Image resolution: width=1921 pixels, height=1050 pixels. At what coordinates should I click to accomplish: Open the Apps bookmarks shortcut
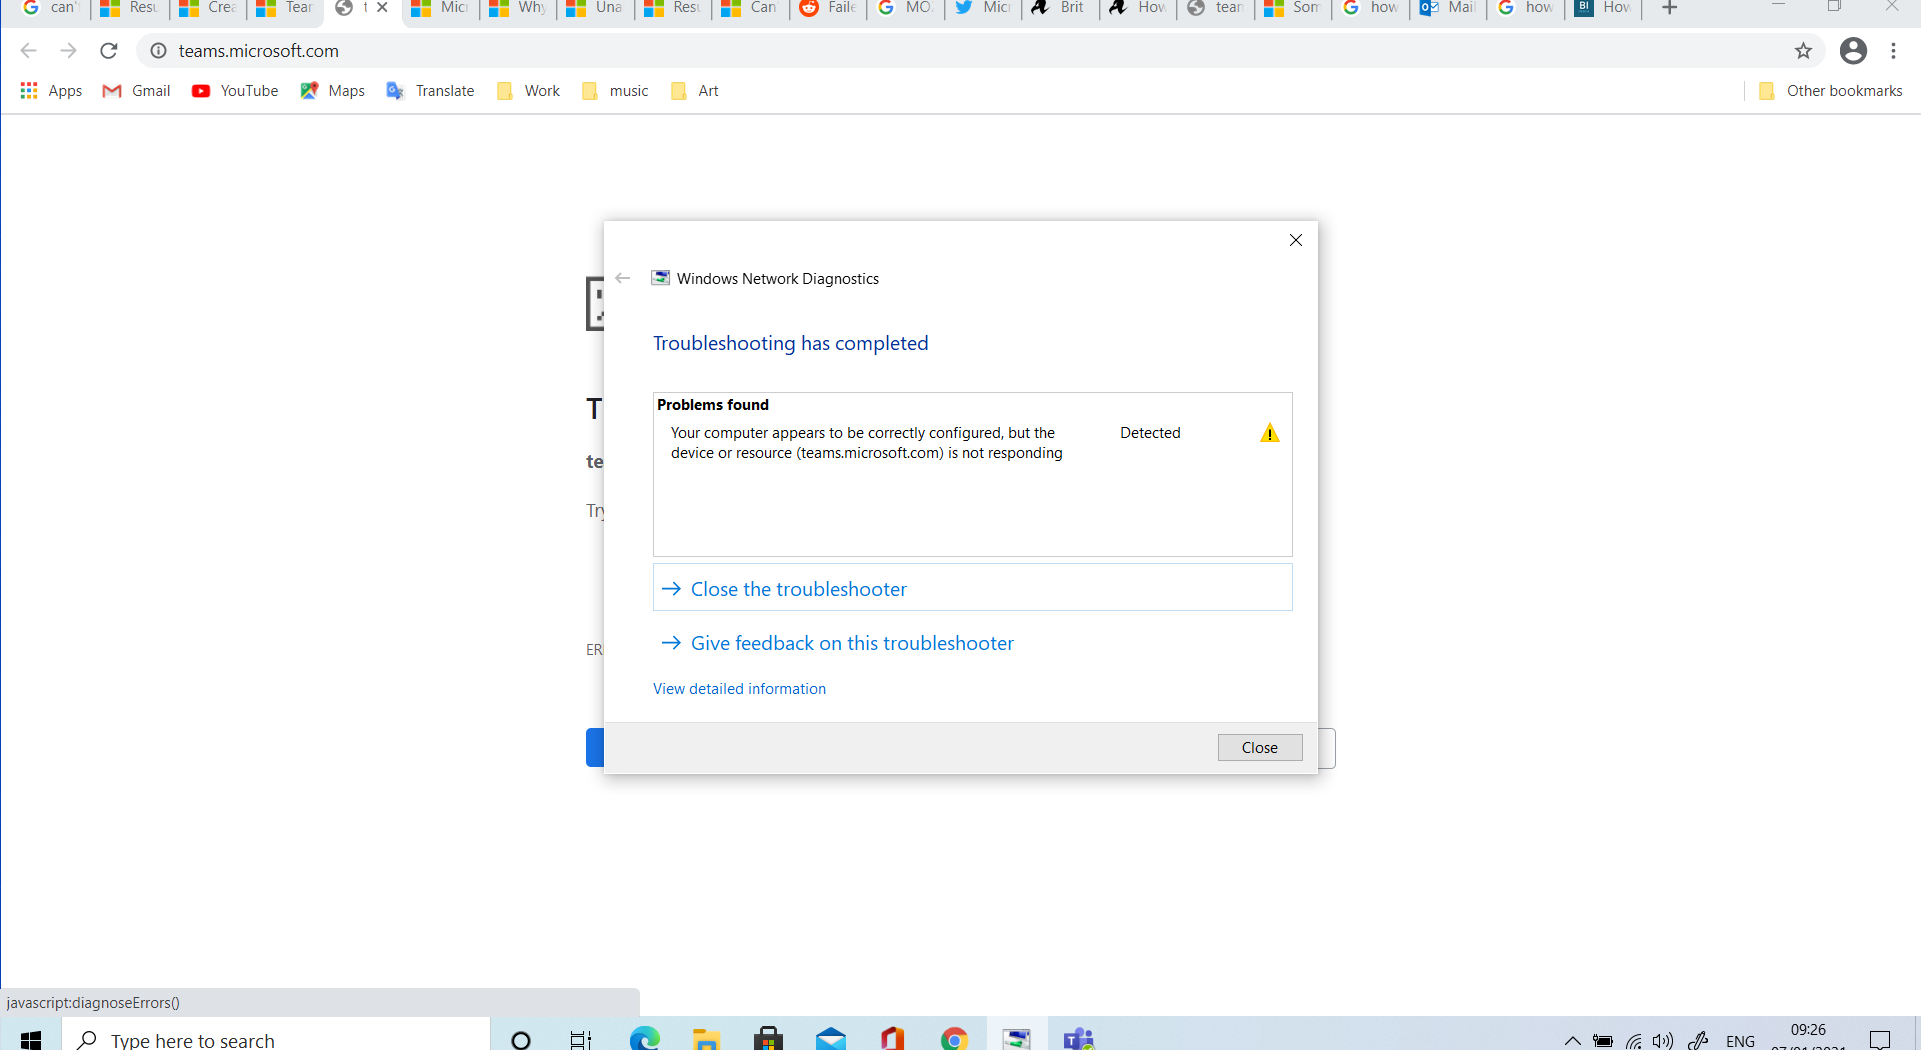pos(51,91)
